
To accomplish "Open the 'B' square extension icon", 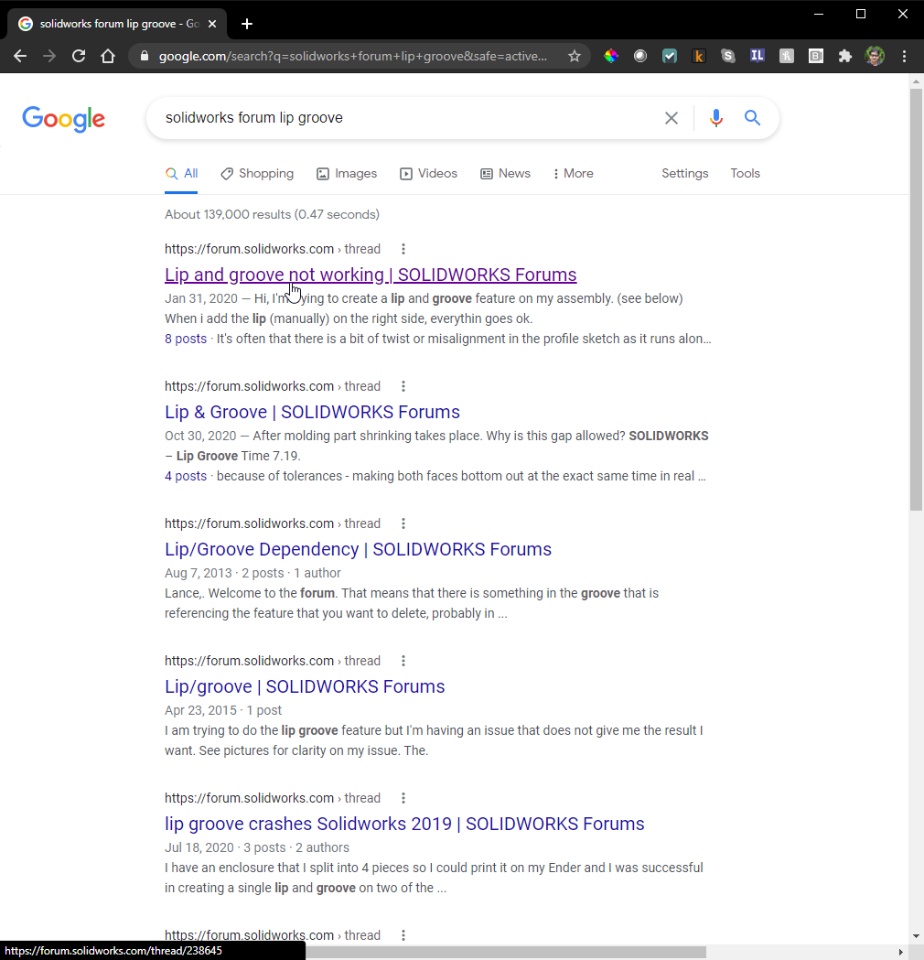I will point(816,56).
